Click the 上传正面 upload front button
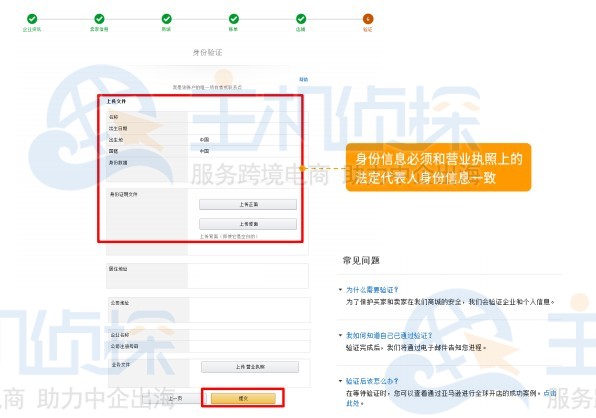The height and width of the screenshot is (418, 596). coord(248,204)
